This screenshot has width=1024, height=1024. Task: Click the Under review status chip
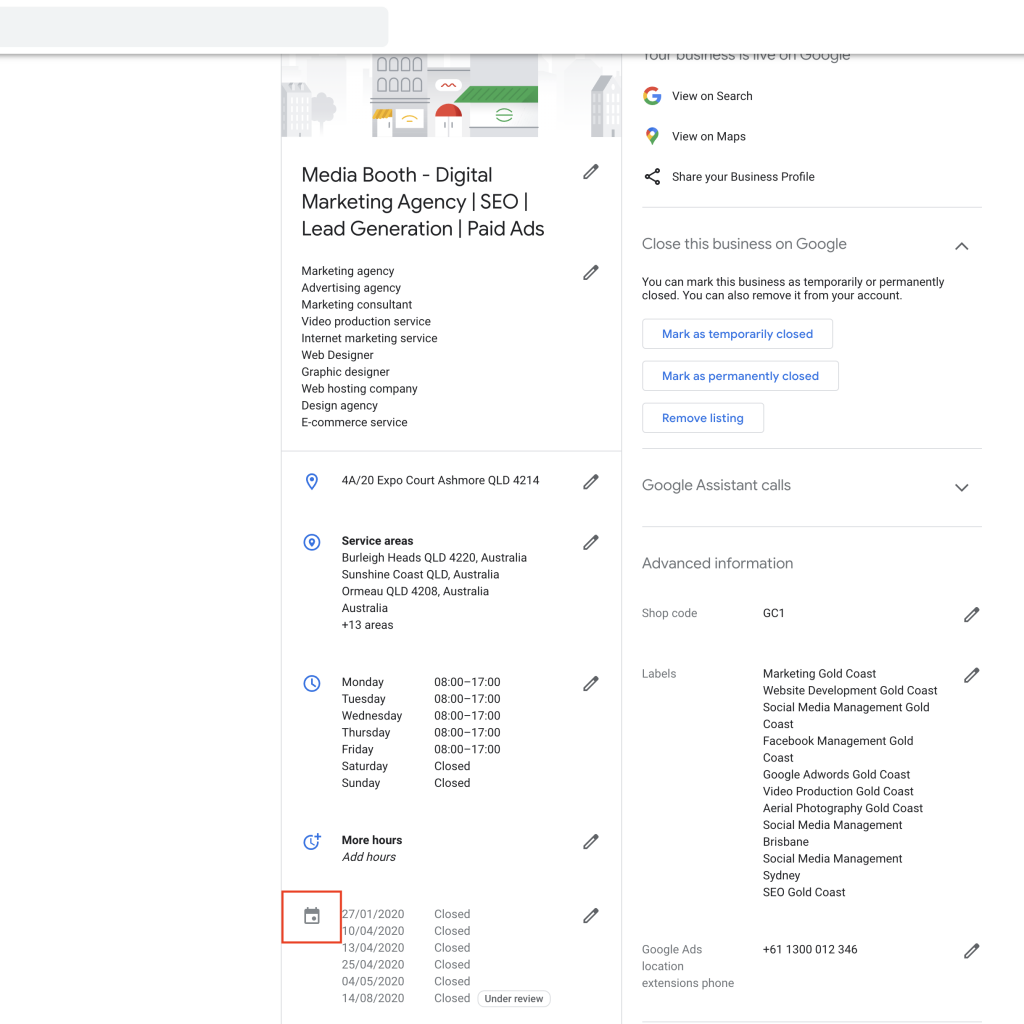point(513,998)
